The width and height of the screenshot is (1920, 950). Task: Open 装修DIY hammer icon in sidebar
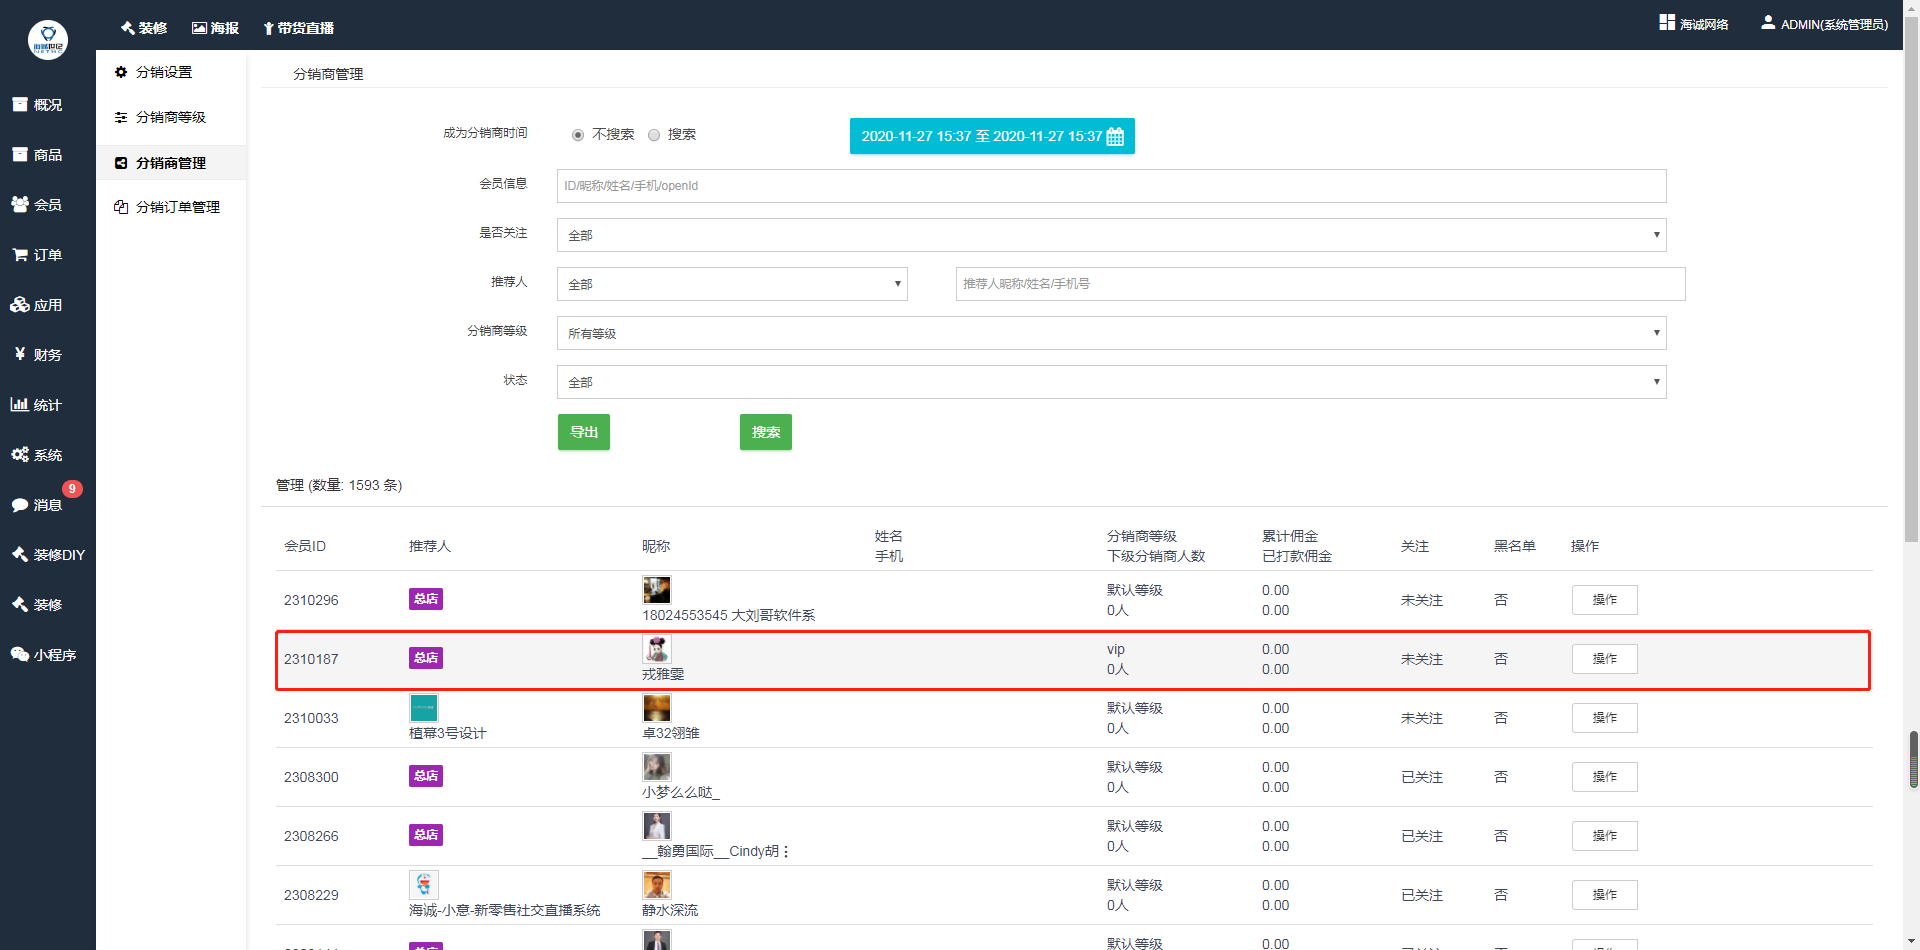coord(20,554)
